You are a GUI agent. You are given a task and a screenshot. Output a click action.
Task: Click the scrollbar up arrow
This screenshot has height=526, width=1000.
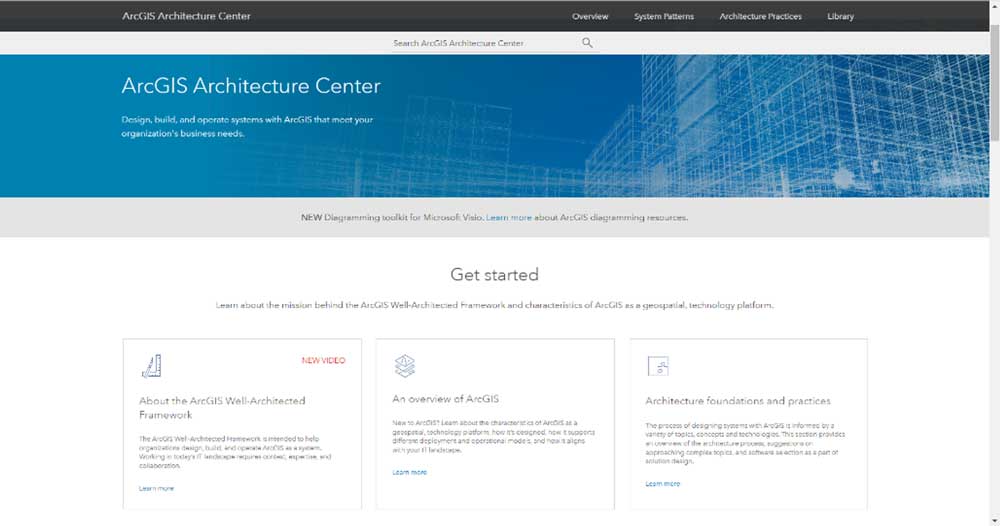(993, 5)
